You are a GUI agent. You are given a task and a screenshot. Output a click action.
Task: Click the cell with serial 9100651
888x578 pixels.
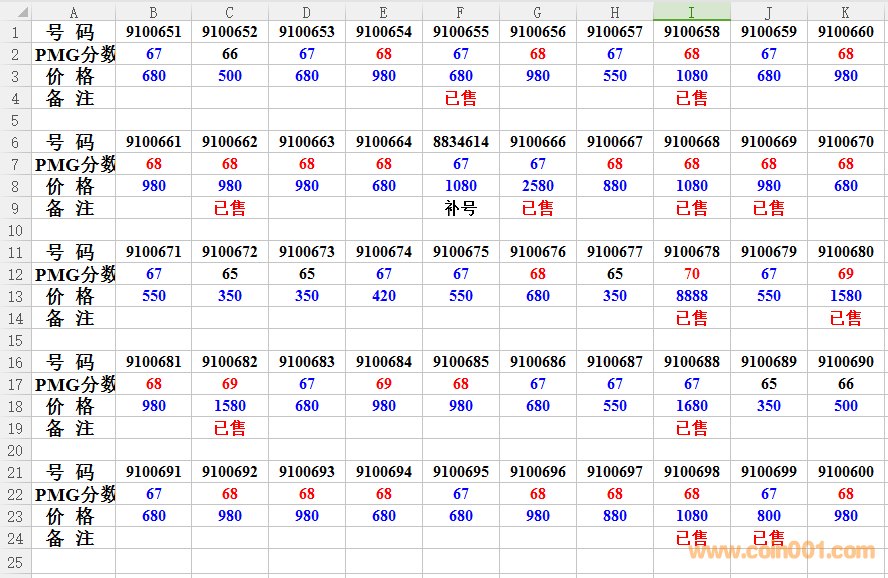(x=154, y=32)
